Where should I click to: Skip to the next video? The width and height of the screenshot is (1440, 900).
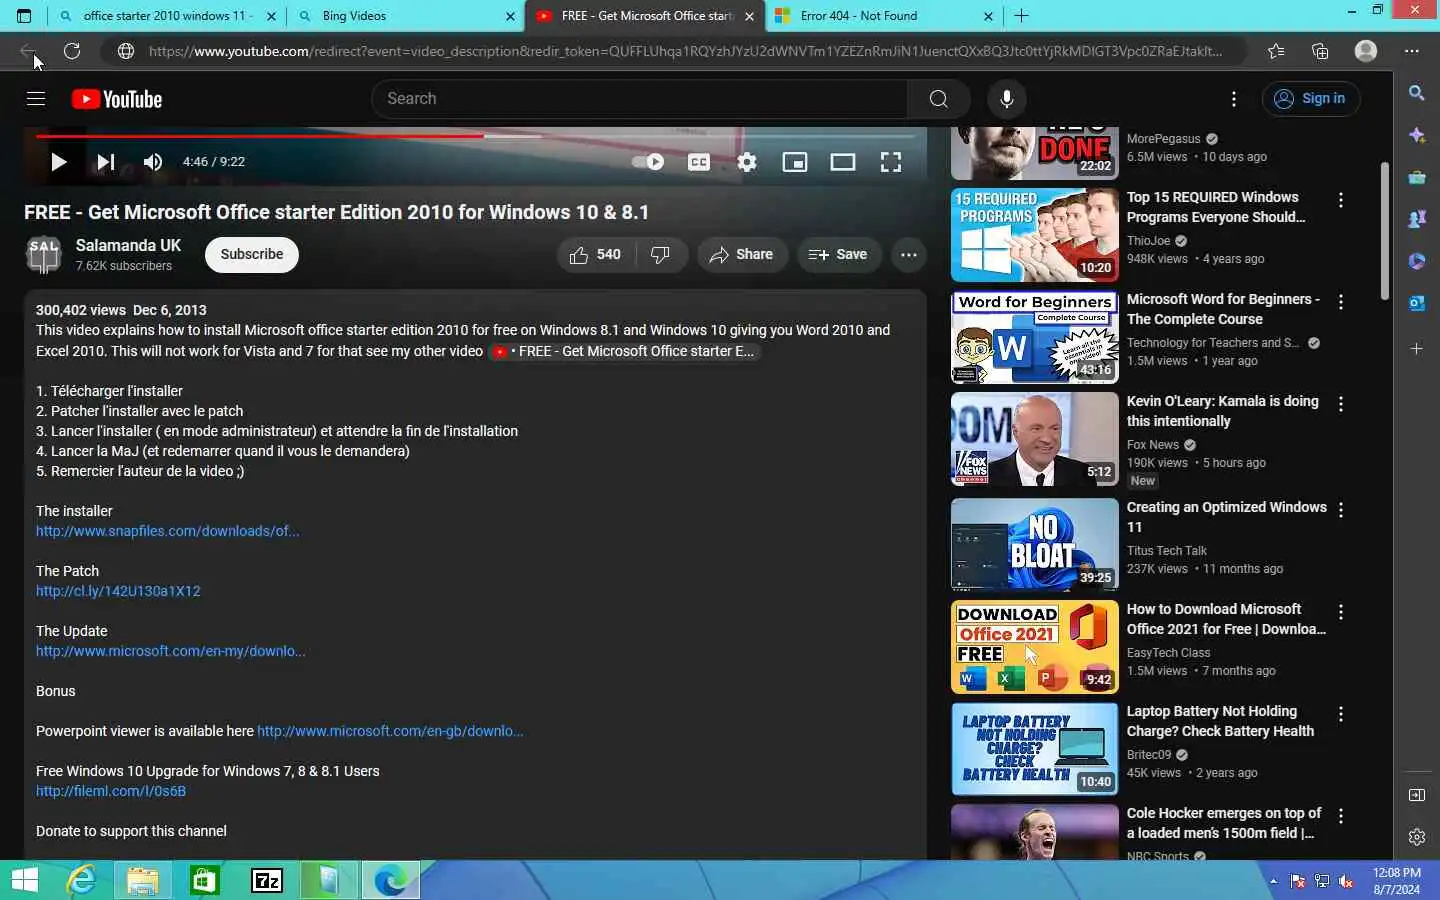click(105, 162)
